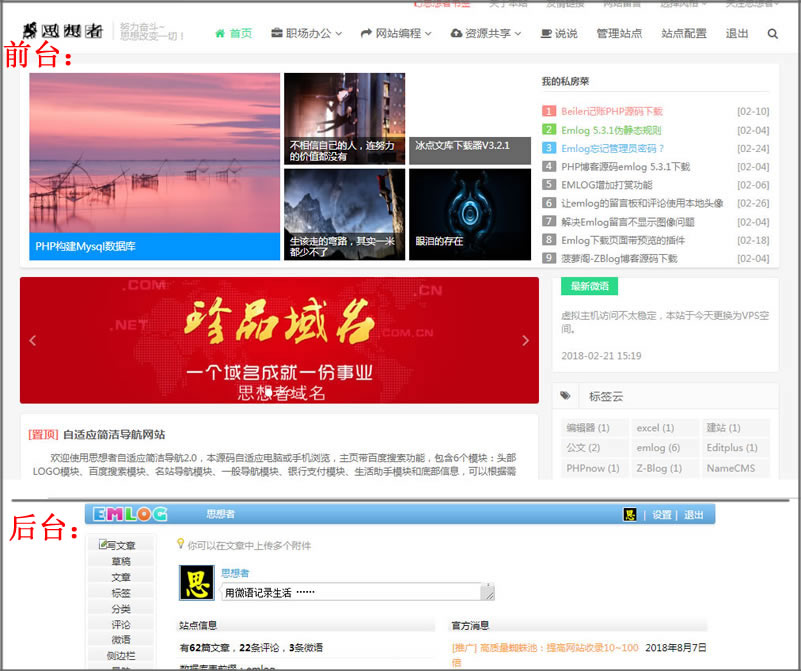This screenshot has width=801, height=671.
Task: Click the 思想者 site logo
Action: pos(63,31)
